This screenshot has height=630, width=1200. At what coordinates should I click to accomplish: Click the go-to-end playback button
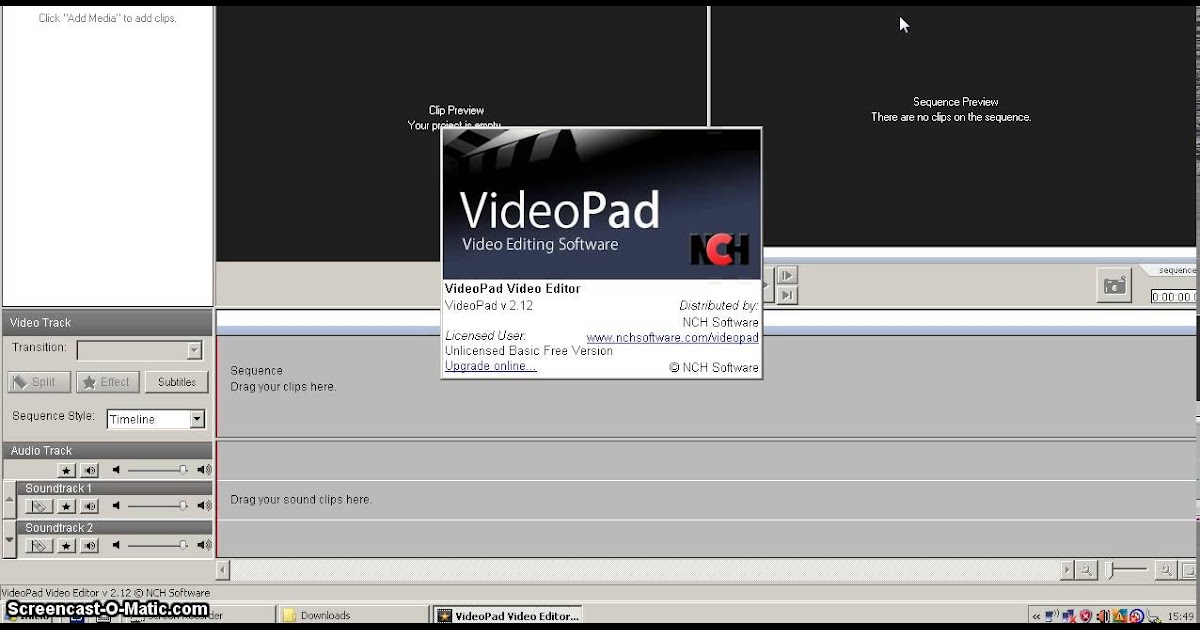pyautogui.click(x=787, y=296)
